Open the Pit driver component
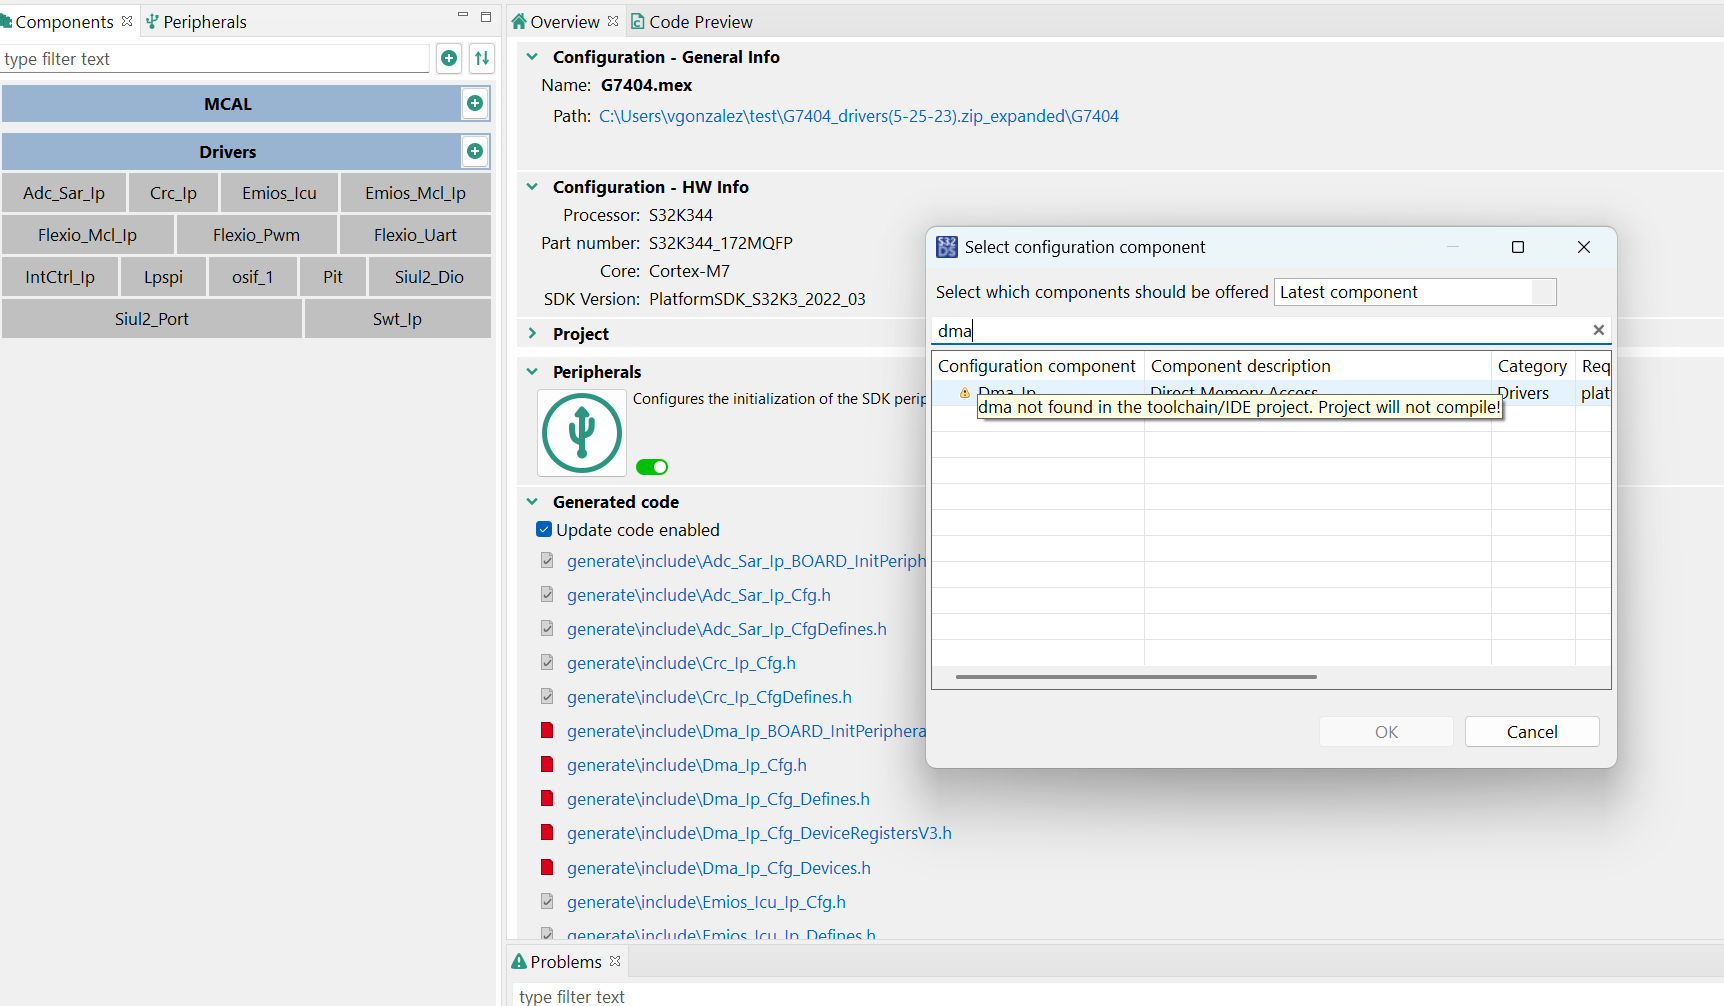This screenshot has width=1724, height=1006. 333,277
